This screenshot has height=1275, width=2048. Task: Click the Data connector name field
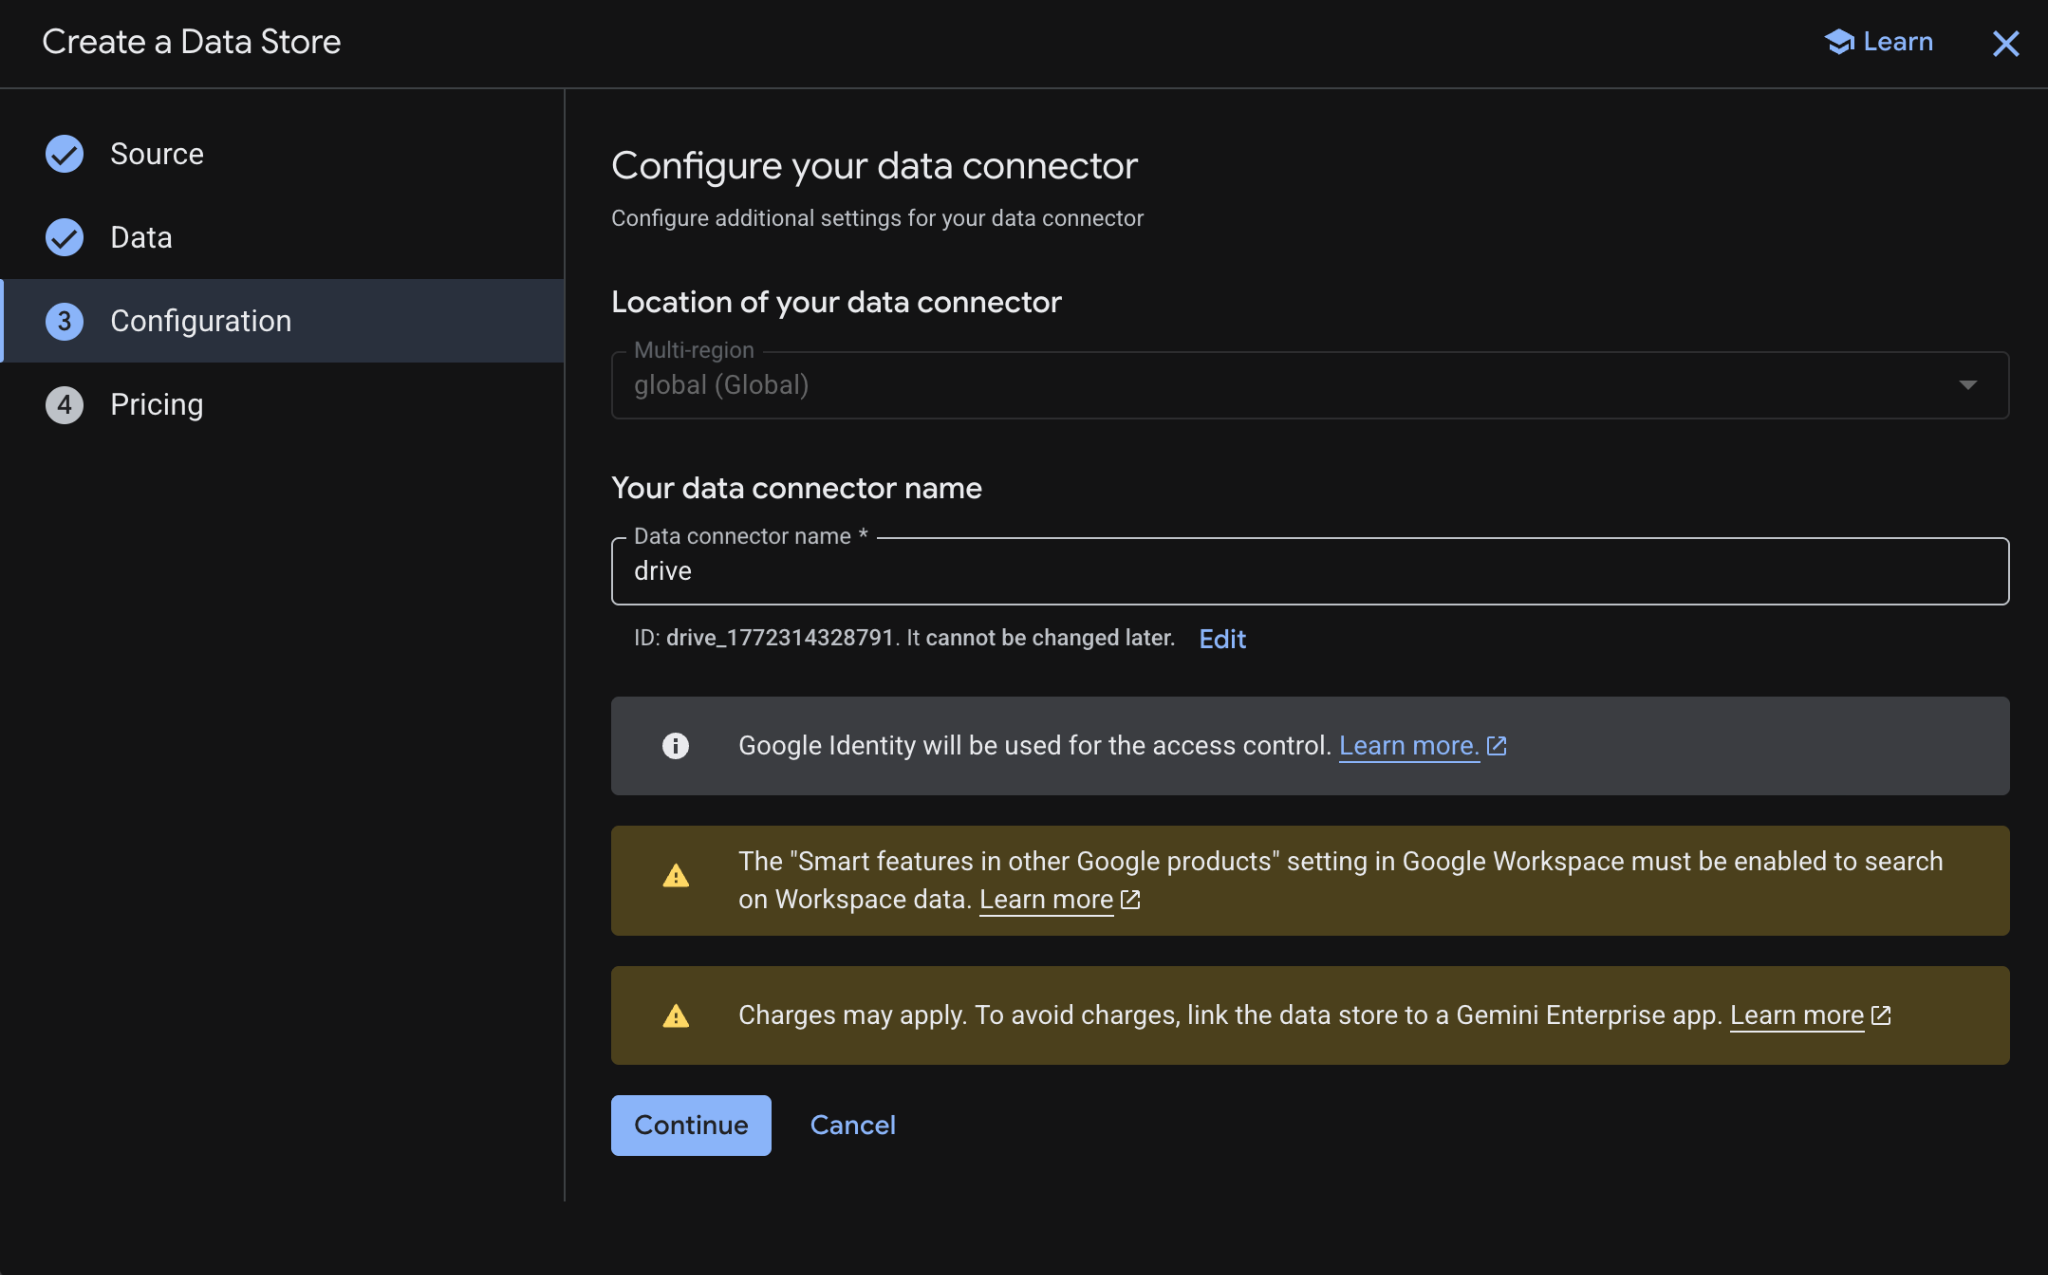1308,571
